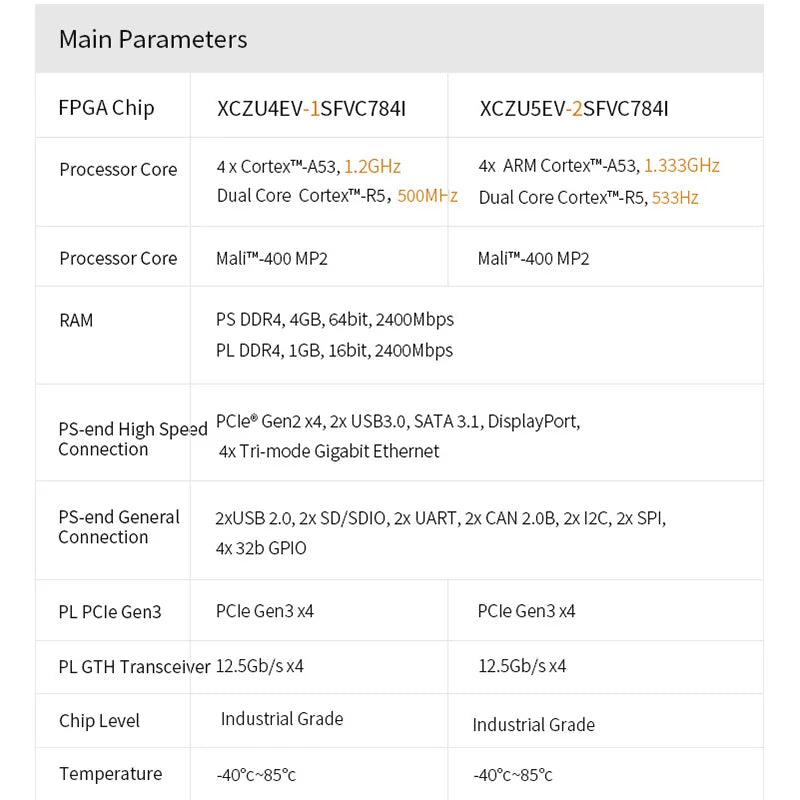This screenshot has width=800, height=800.
Task: Click the PS-end High Speed Connection label
Action: pos(132,439)
